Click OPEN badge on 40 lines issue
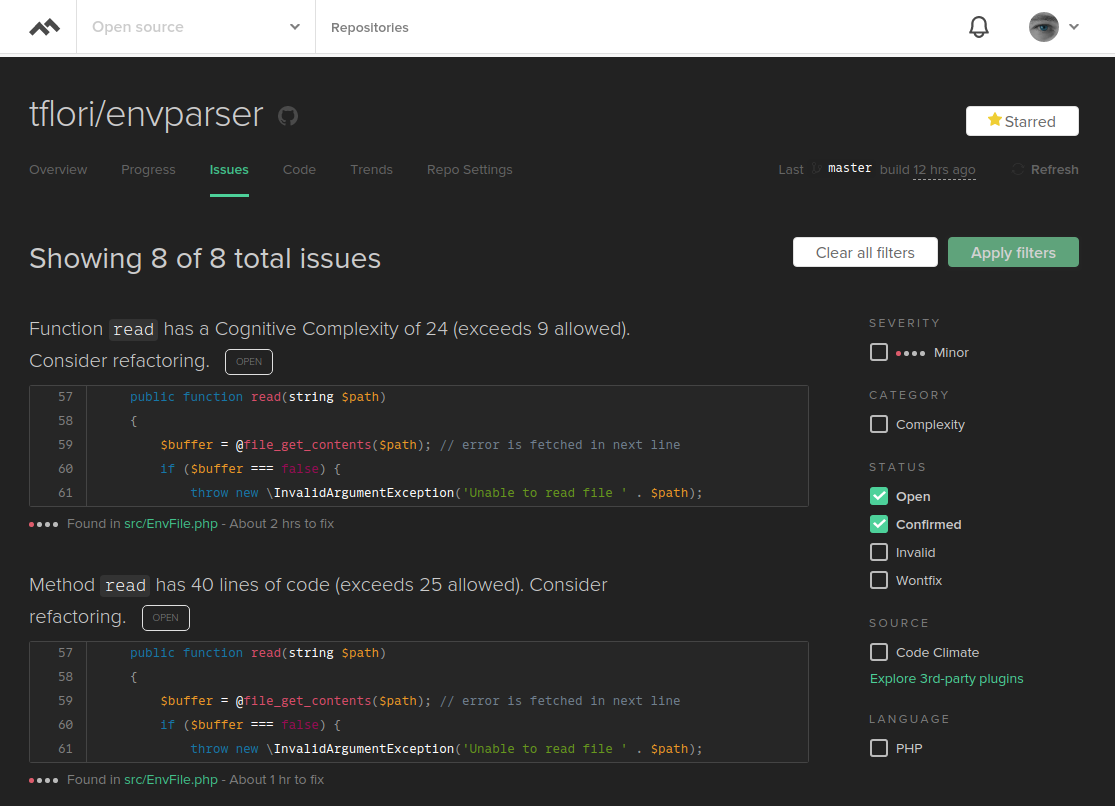Screen dimensions: 1115x806 (x=166, y=617)
